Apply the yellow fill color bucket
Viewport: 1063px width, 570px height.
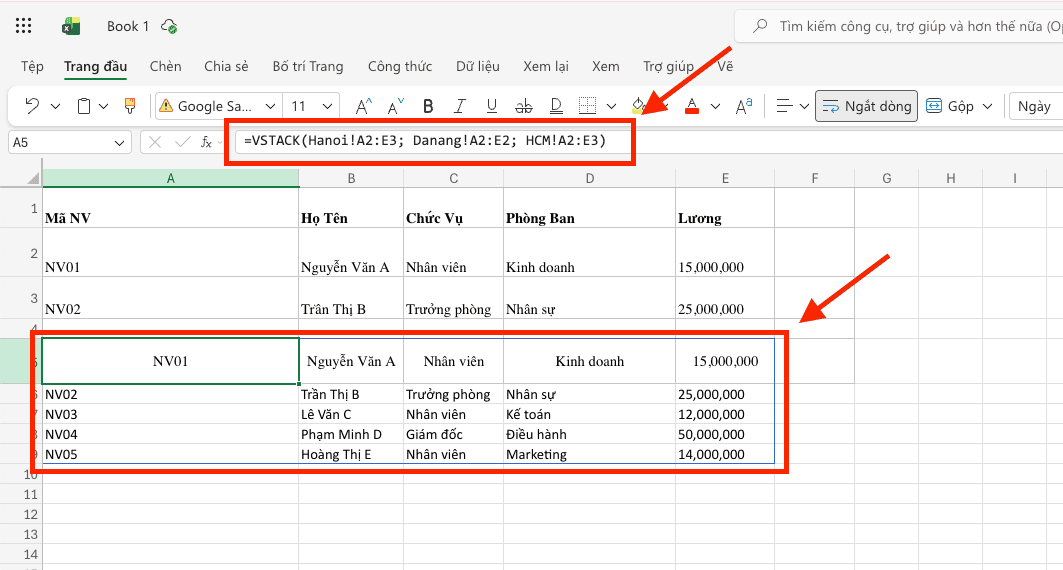639,106
